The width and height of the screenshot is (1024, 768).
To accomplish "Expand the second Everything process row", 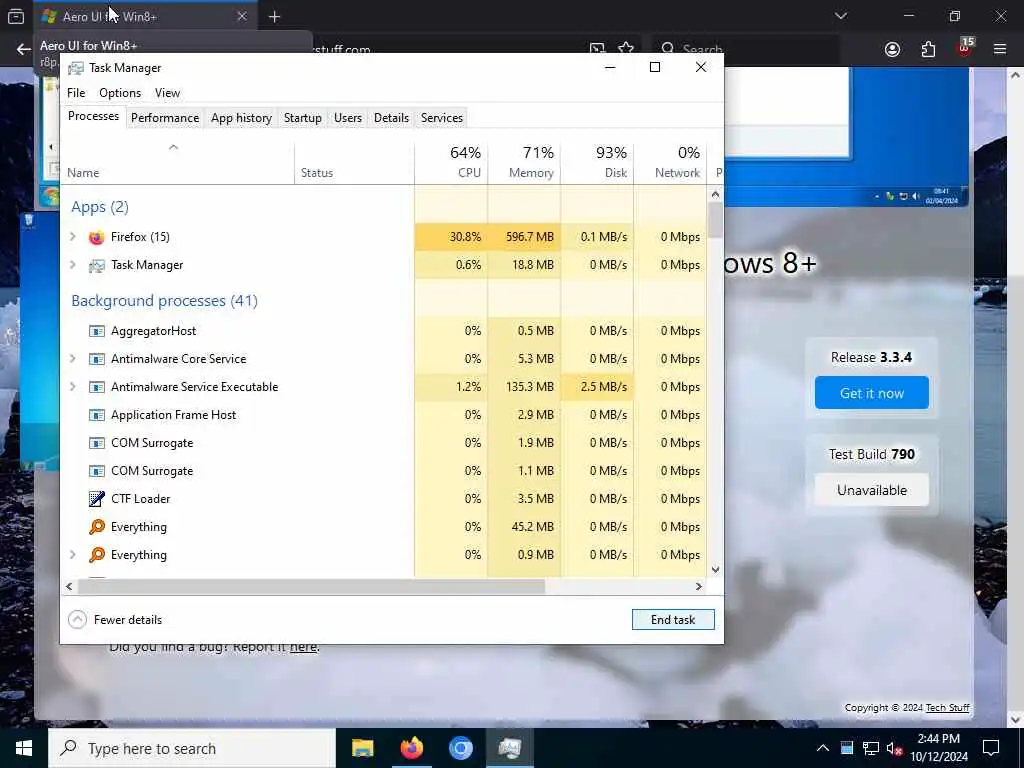I will 73,555.
